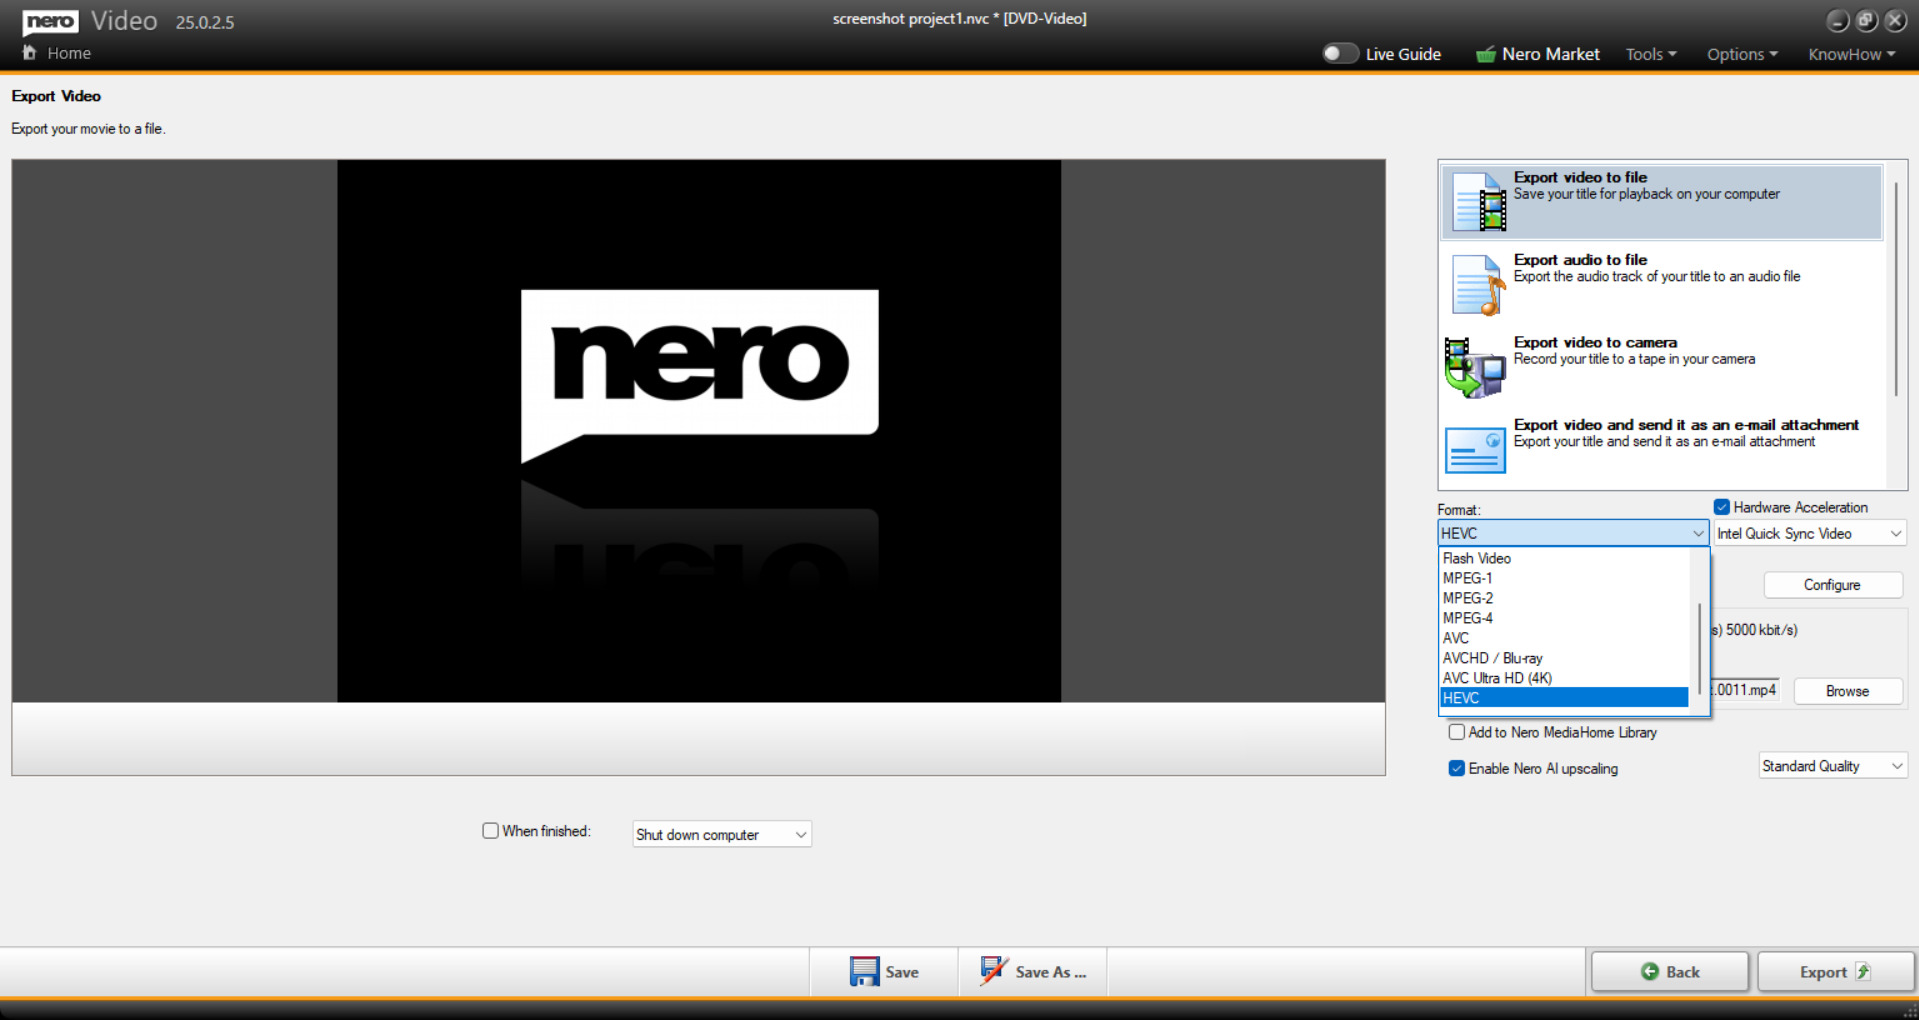The width and height of the screenshot is (1919, 1020).
Task: Click the Home link
Action: tap(69, 53)
